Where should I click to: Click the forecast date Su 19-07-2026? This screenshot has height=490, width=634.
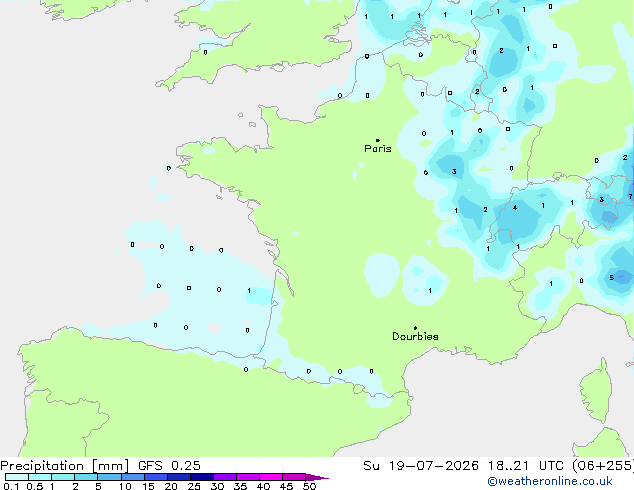tap(421, 466)
